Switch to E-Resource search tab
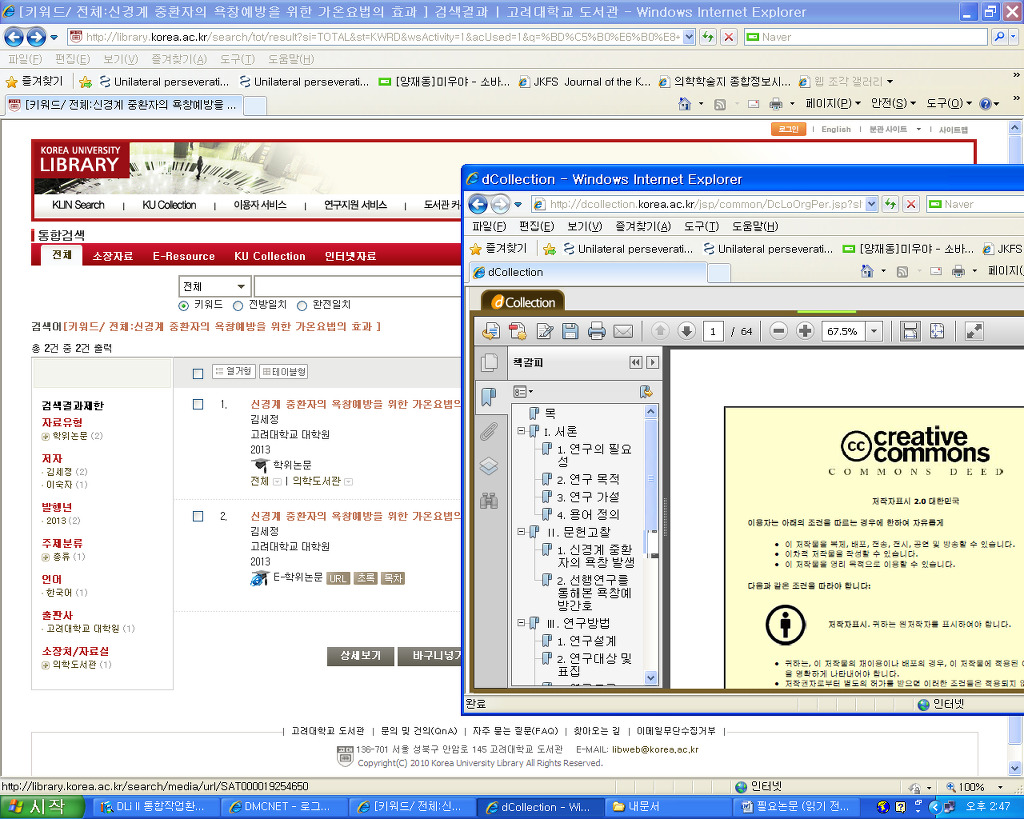Screen dimensions: 1024x819 [184, 256]
